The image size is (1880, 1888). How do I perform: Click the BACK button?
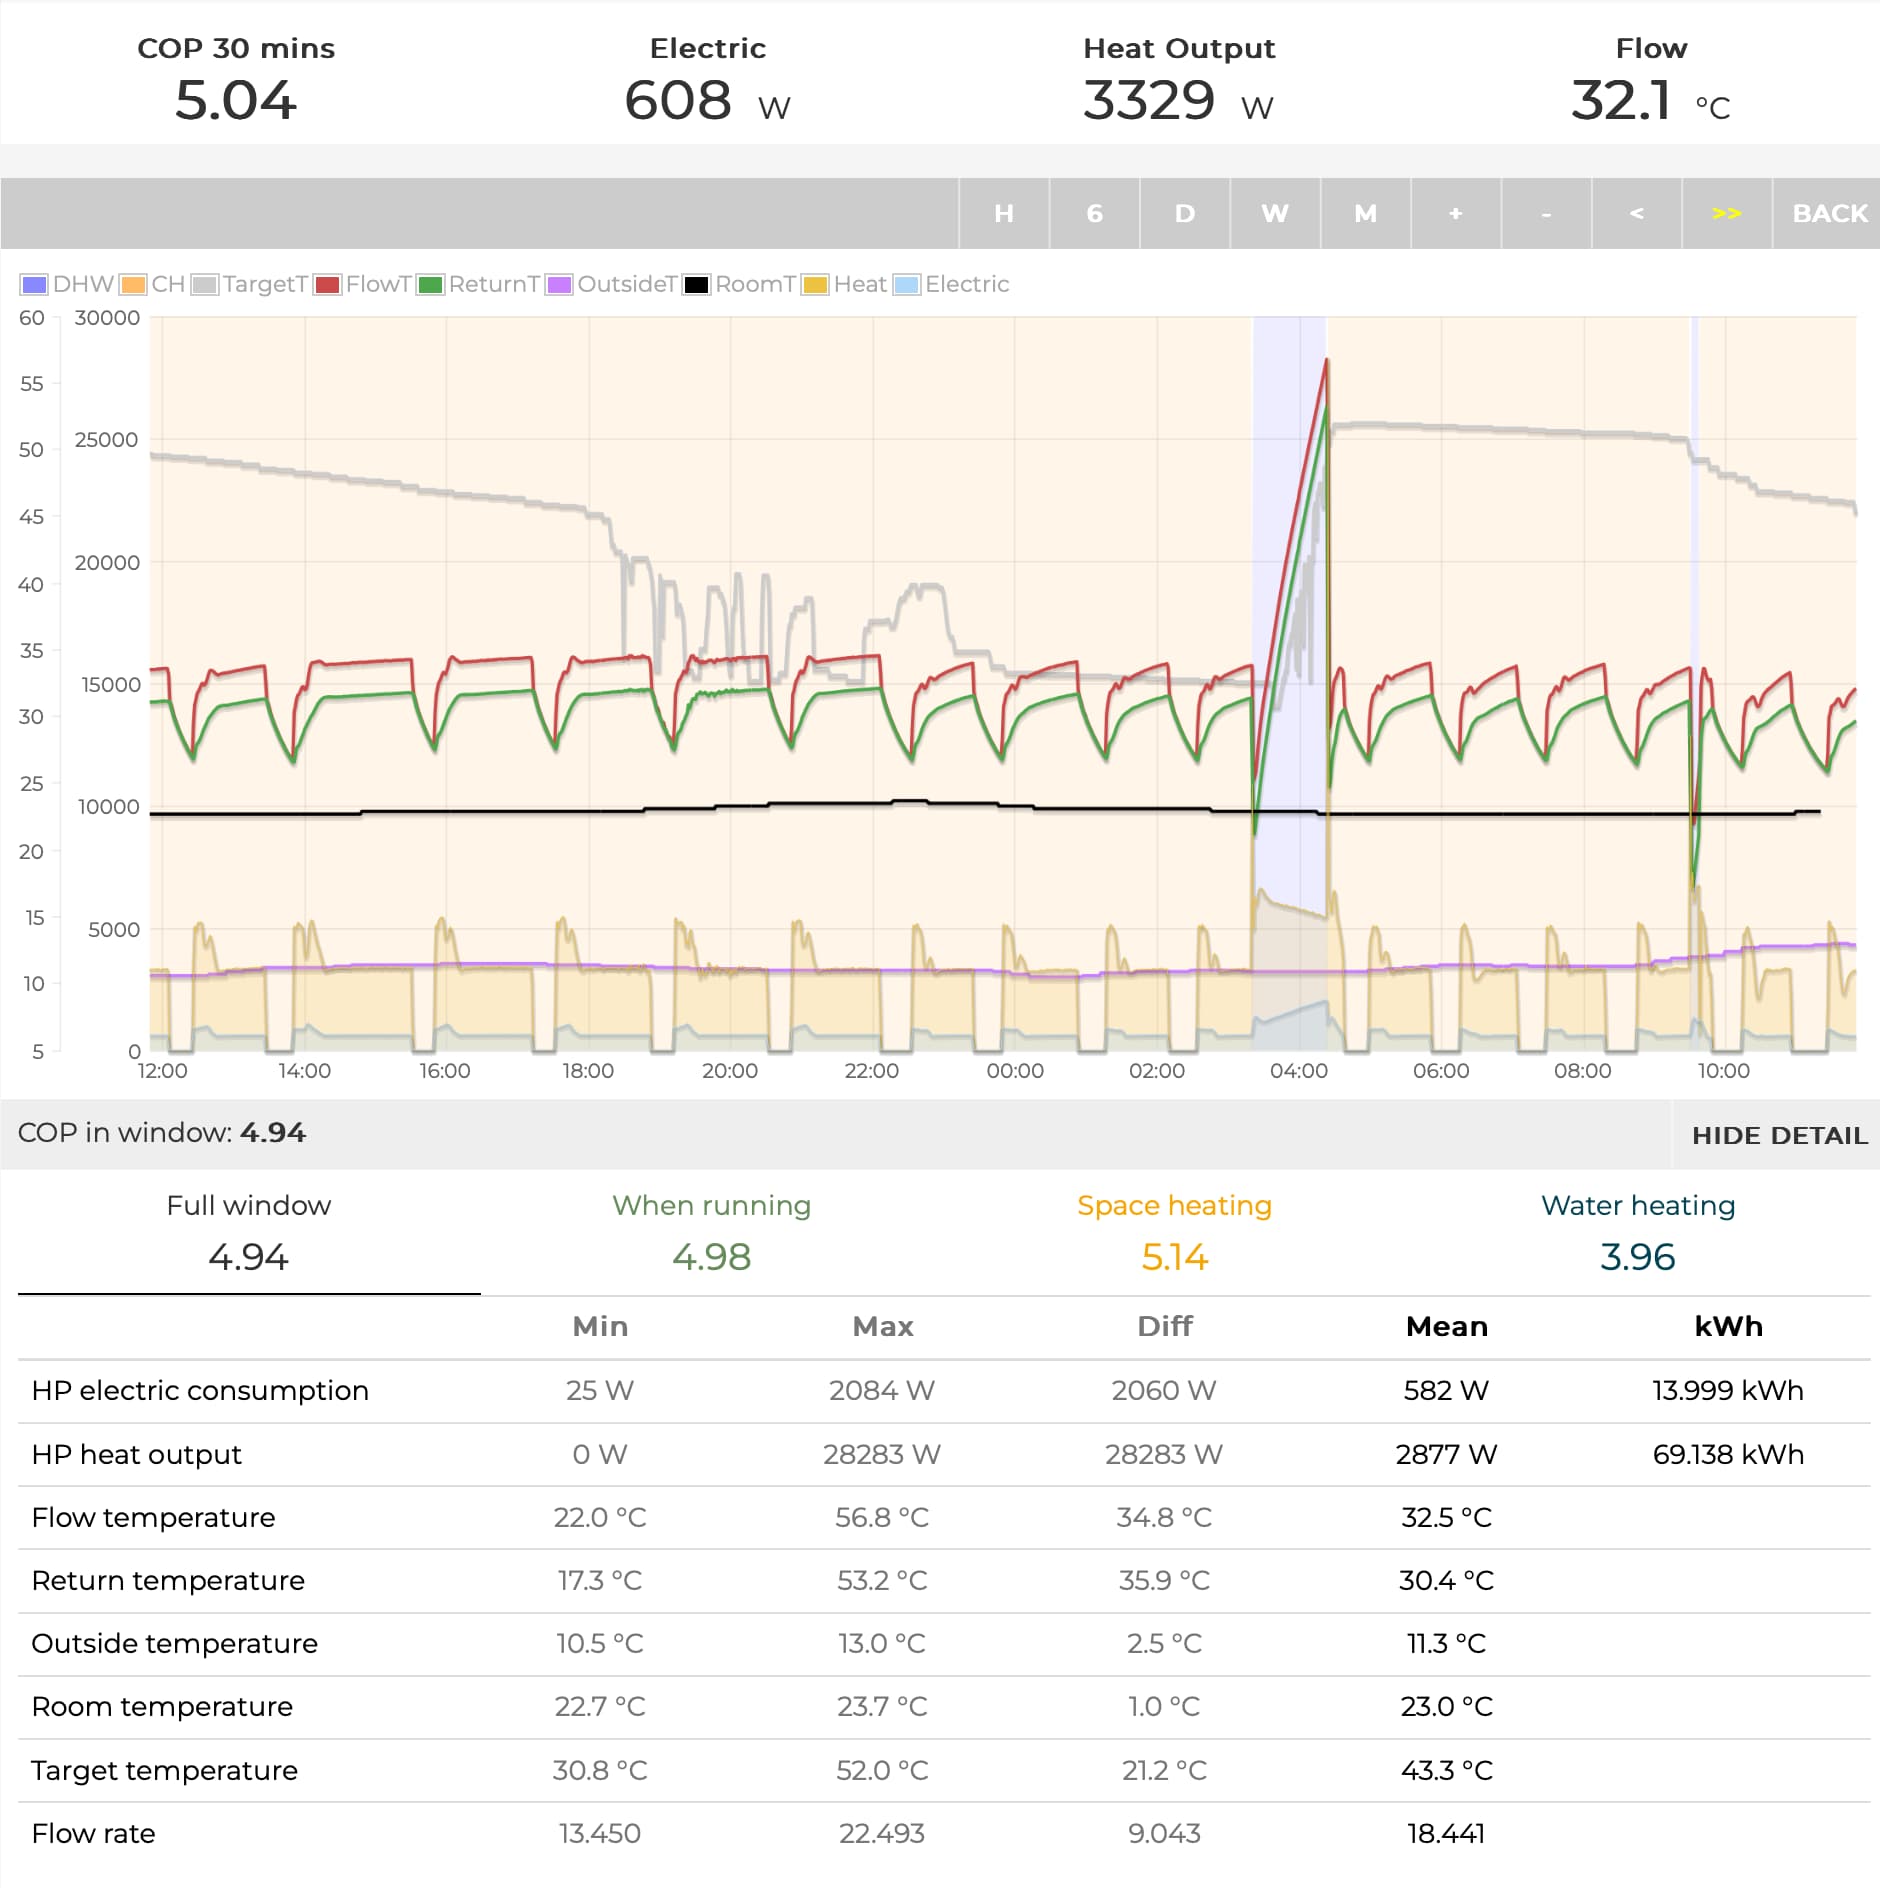point(1828,213)
